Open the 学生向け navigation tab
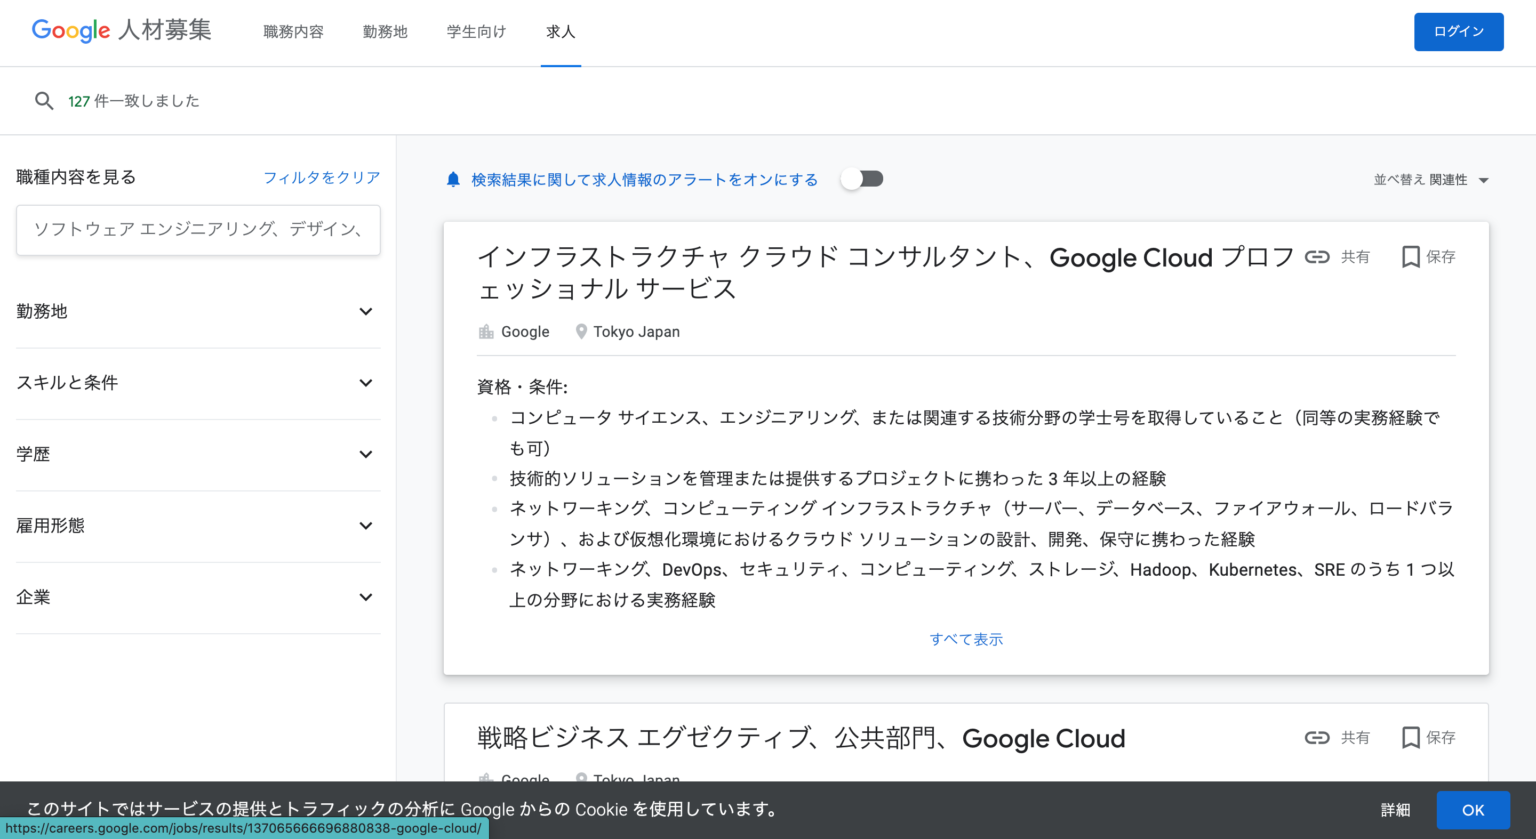1536x839 pixels. (x=476, y=31)
